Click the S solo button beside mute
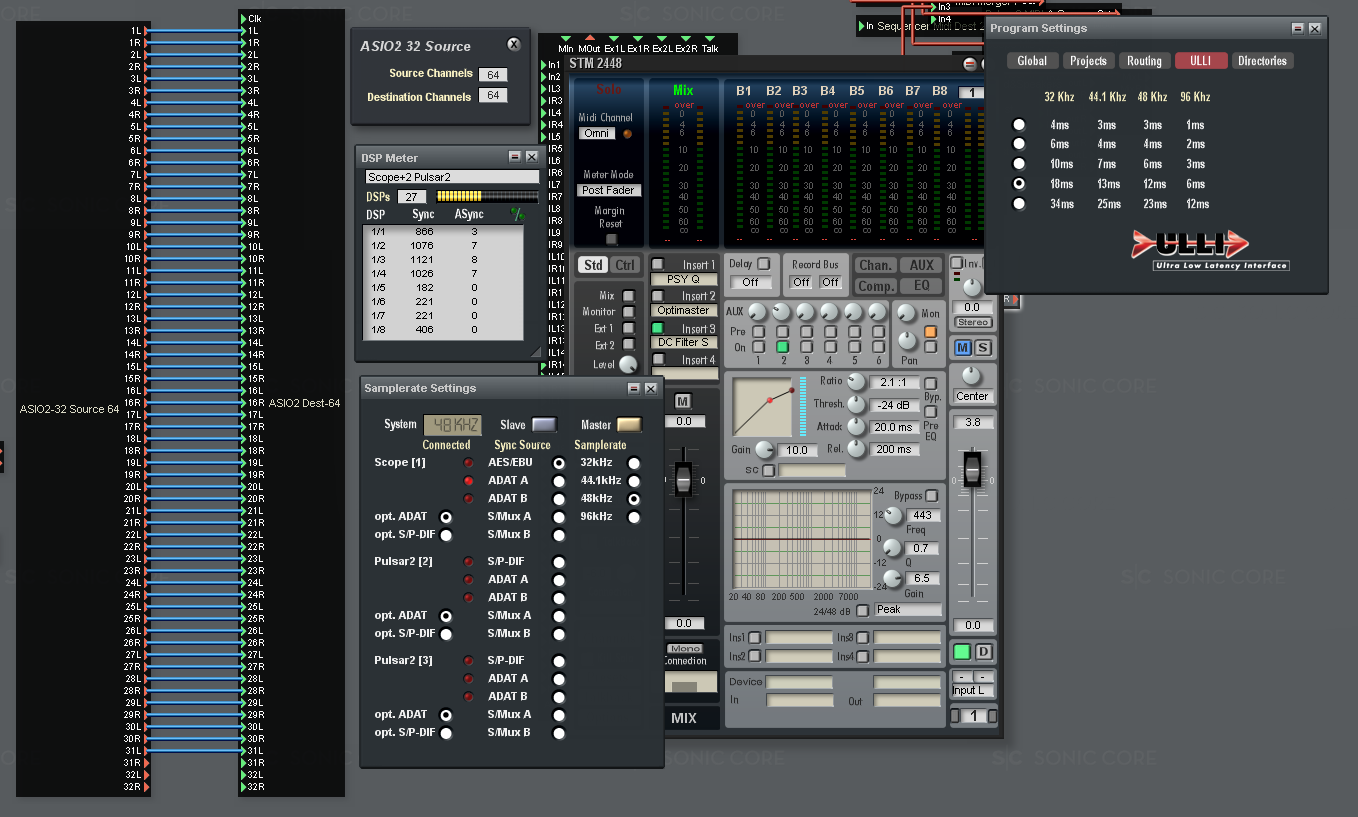Screen dimensions: 1358x817 coord(983,348)
